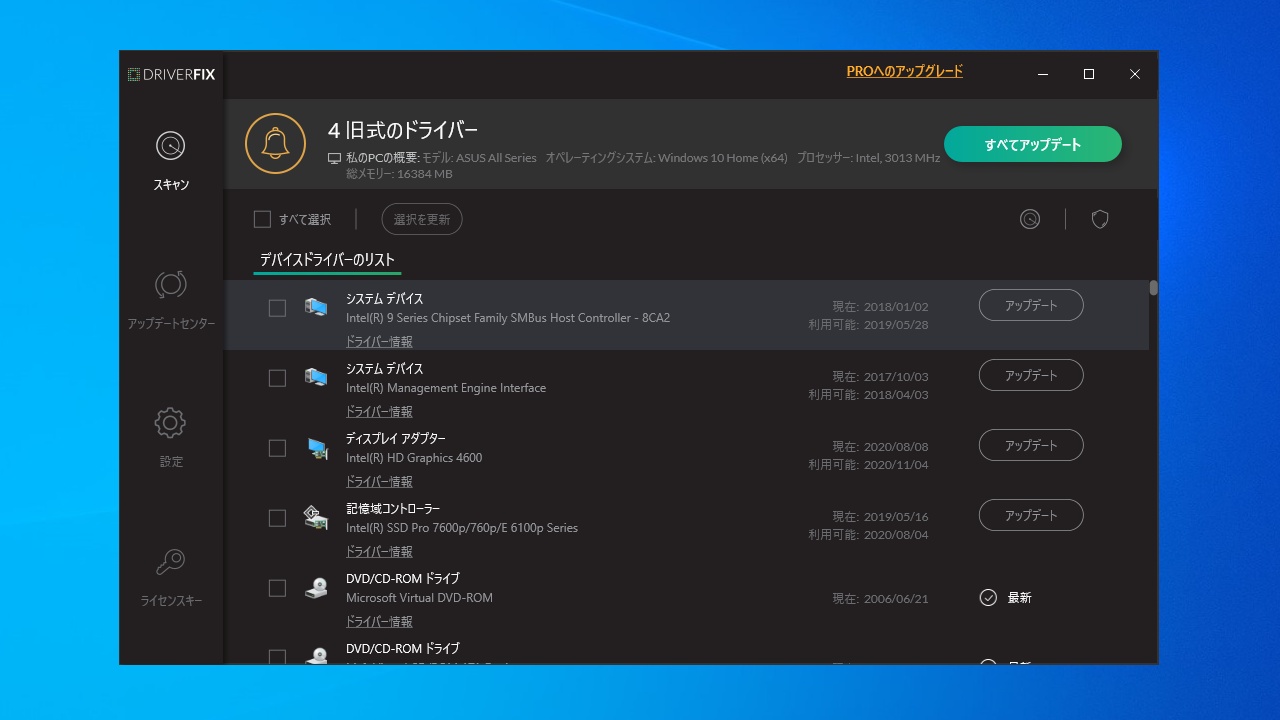Click storage controller icon for Intel SSD Pro
Image resolution: width=1280 pixels, height=720 pixels.
316,518
